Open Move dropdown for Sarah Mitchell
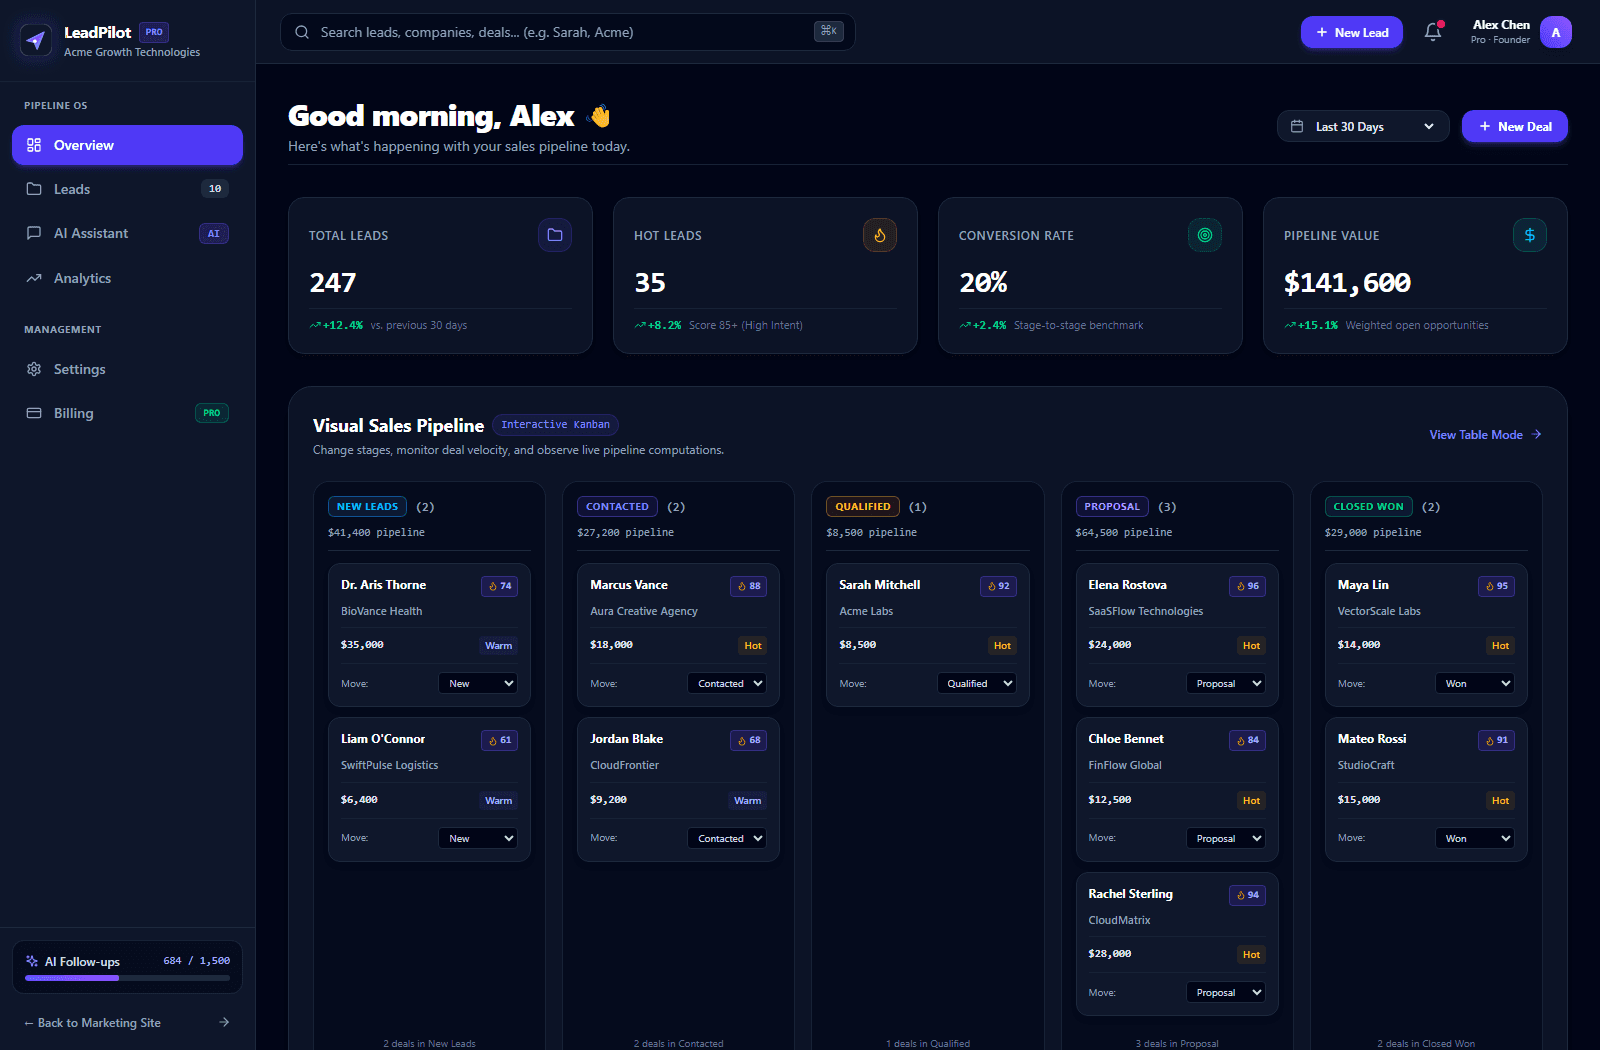Viewport: 1600px width, 1050px height. point(977,683)
